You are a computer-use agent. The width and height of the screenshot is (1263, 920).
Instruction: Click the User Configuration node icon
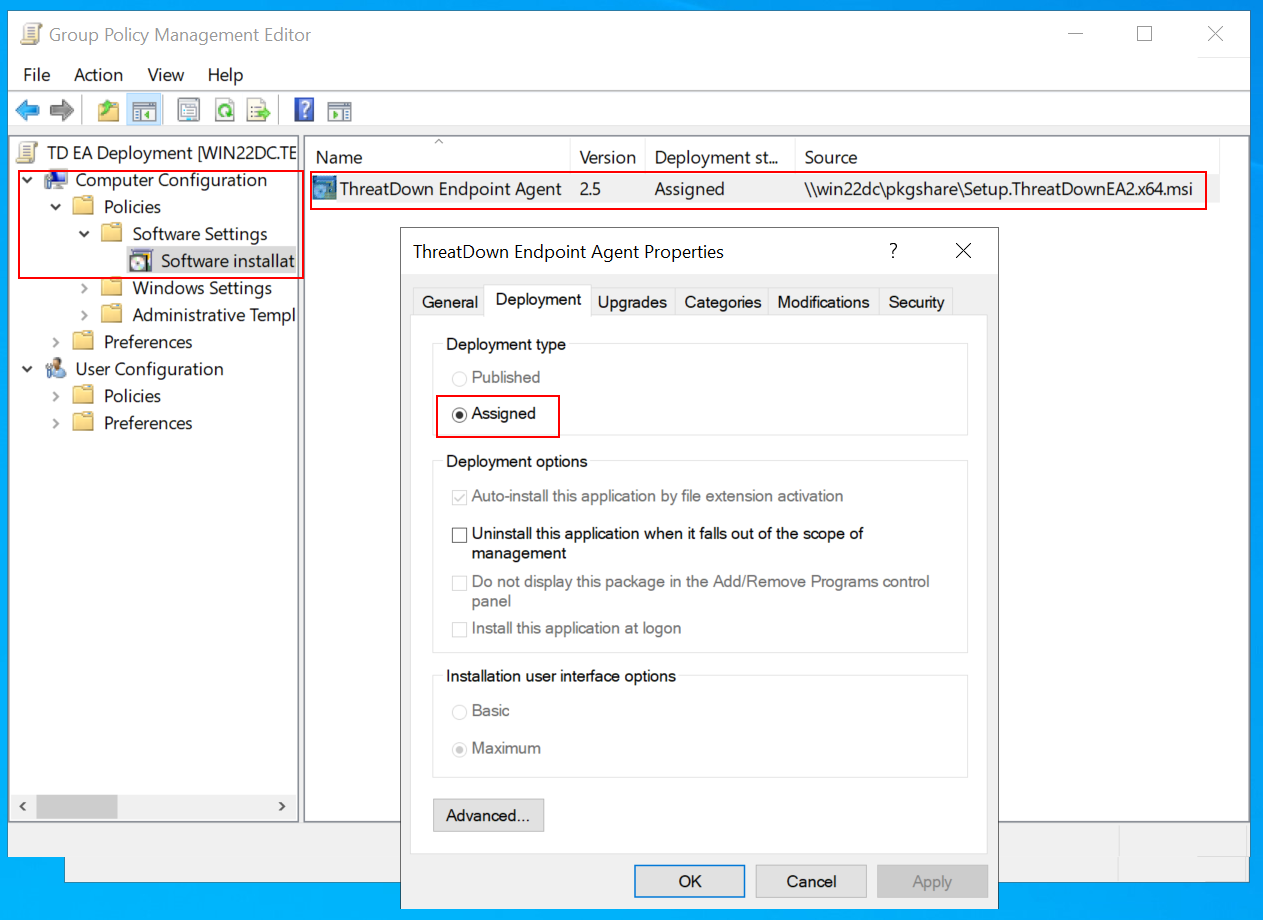(x=57, y=369)
